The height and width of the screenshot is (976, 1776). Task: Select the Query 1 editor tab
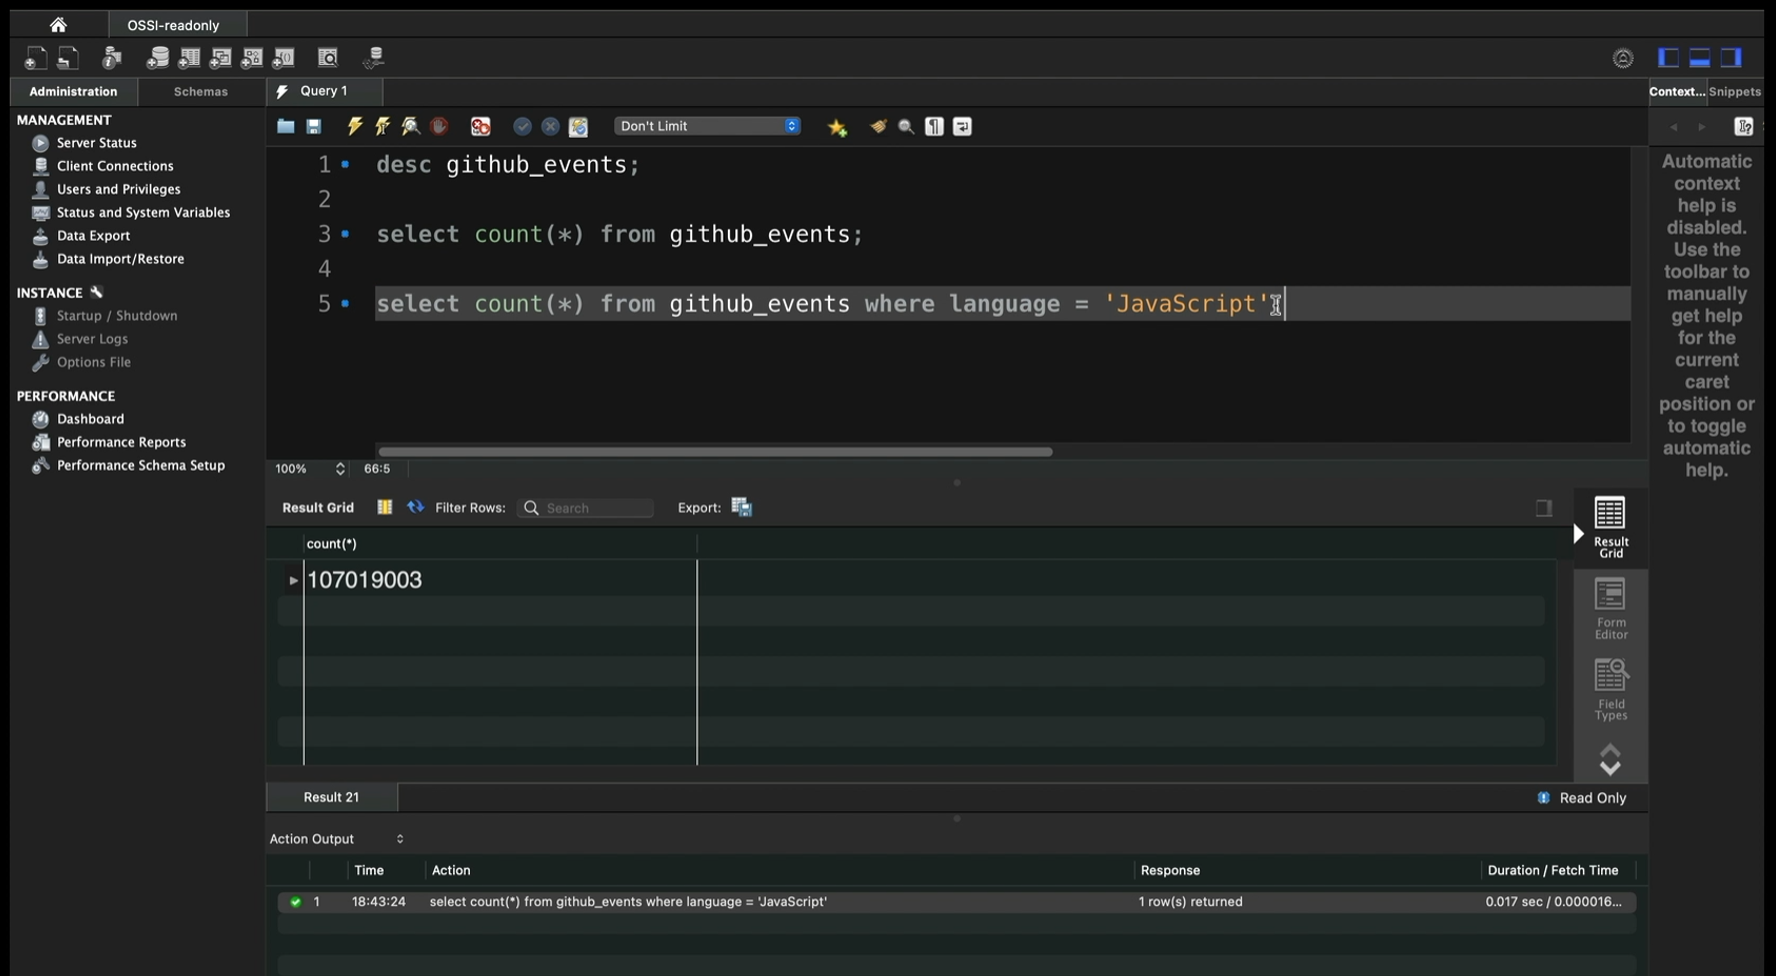pyautogui.click(x=324, y=91)
